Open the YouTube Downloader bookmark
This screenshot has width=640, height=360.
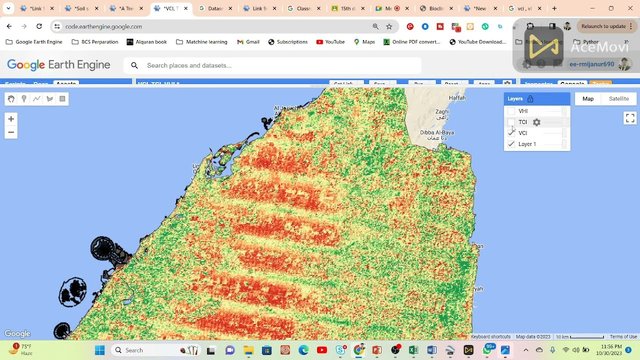pos(478,42)
